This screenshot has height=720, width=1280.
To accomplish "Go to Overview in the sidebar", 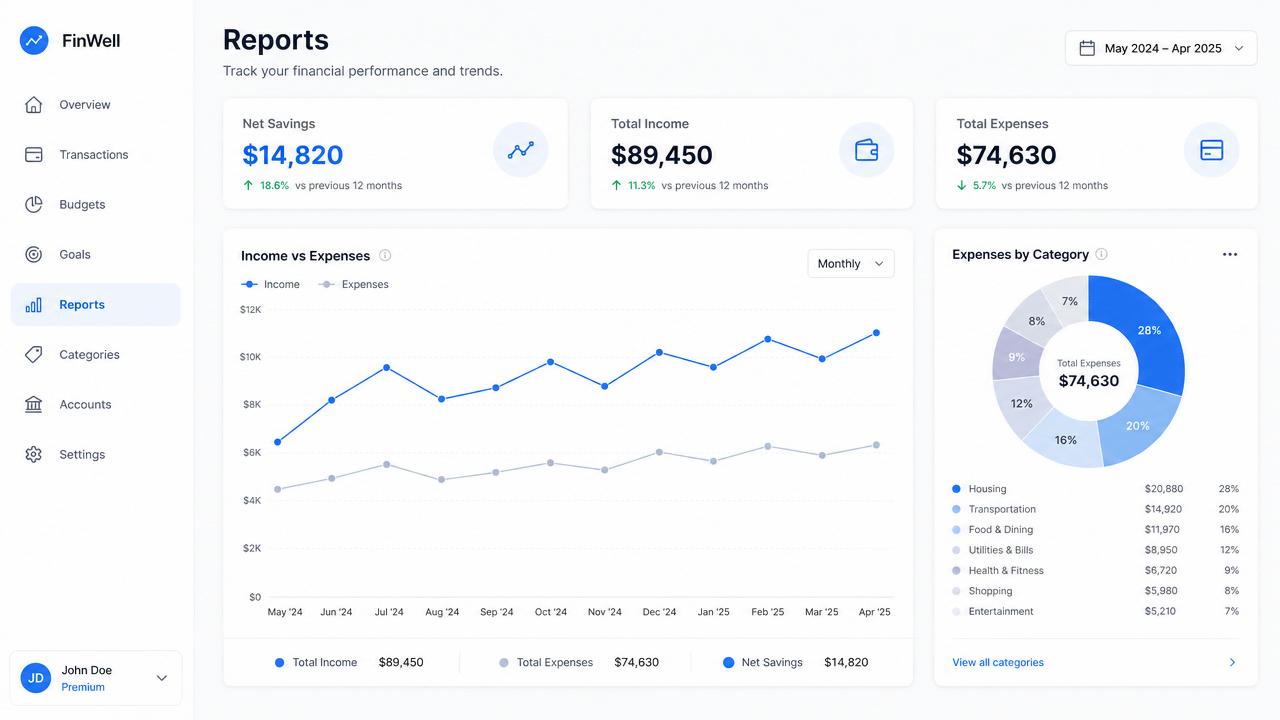I will pos(96,105).
